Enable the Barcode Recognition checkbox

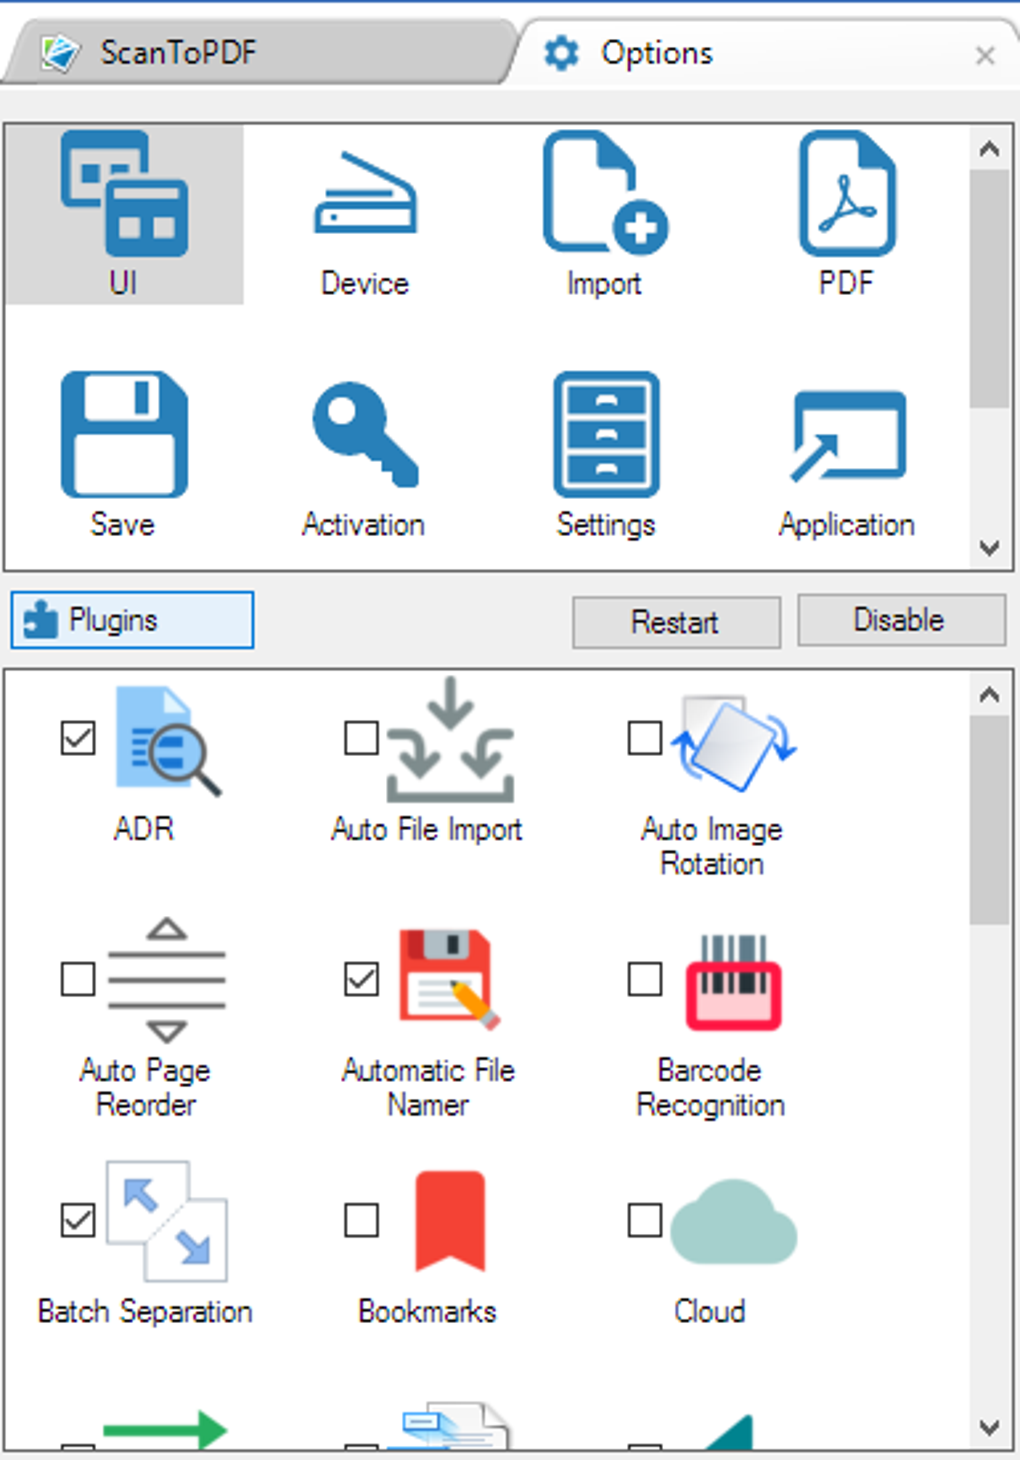[x=645, y=979]
